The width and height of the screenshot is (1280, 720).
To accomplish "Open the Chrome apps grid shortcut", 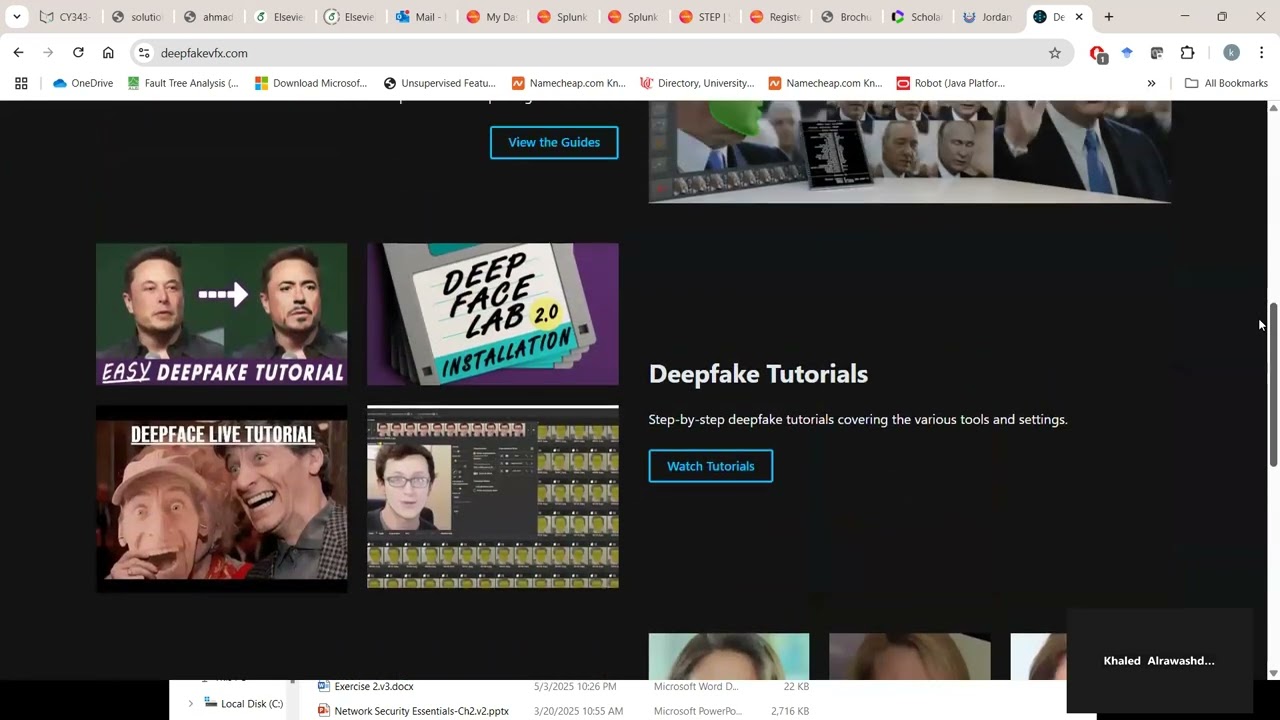I will click(x=21, y=83).
